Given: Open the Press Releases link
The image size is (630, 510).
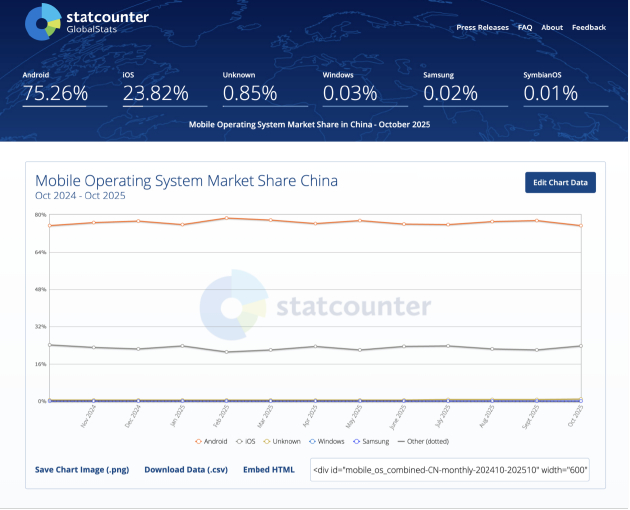Looking at the screenshot, I should pos(482,27).
